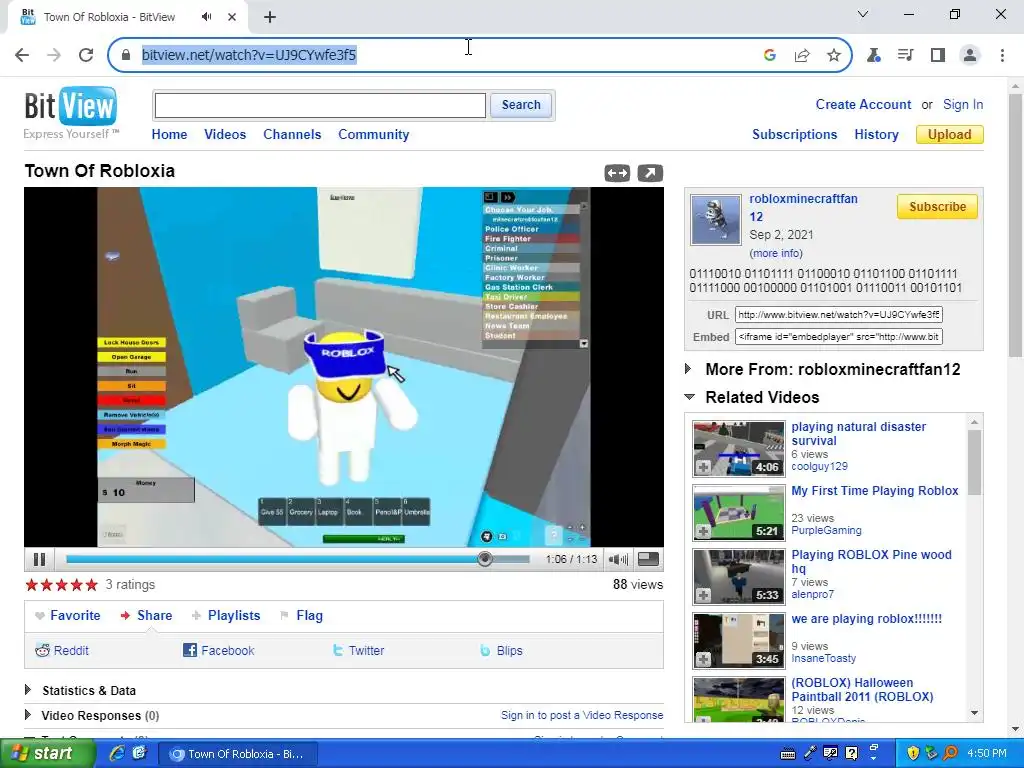The image size is (1024, 768).
Task: Click the browser address bar URL
Action: tap(249, 55)
